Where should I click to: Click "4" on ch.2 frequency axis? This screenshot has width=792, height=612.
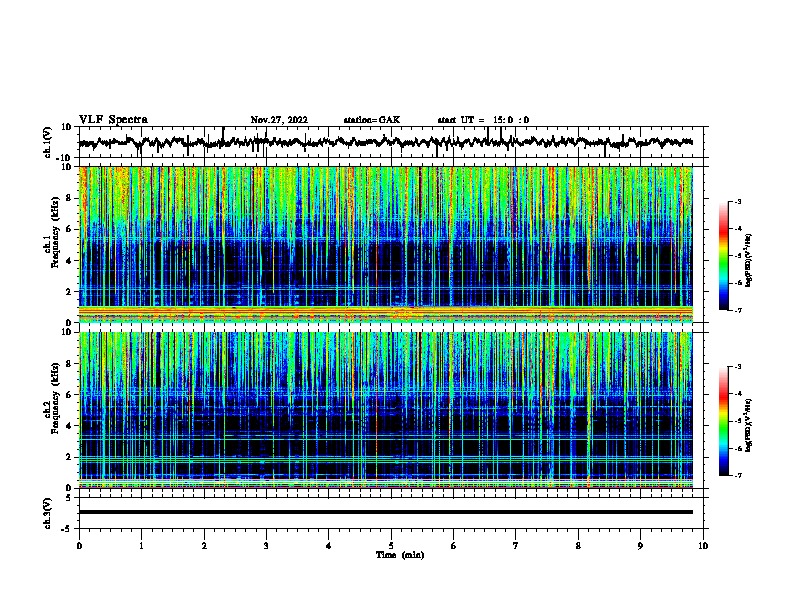point(70,426)
